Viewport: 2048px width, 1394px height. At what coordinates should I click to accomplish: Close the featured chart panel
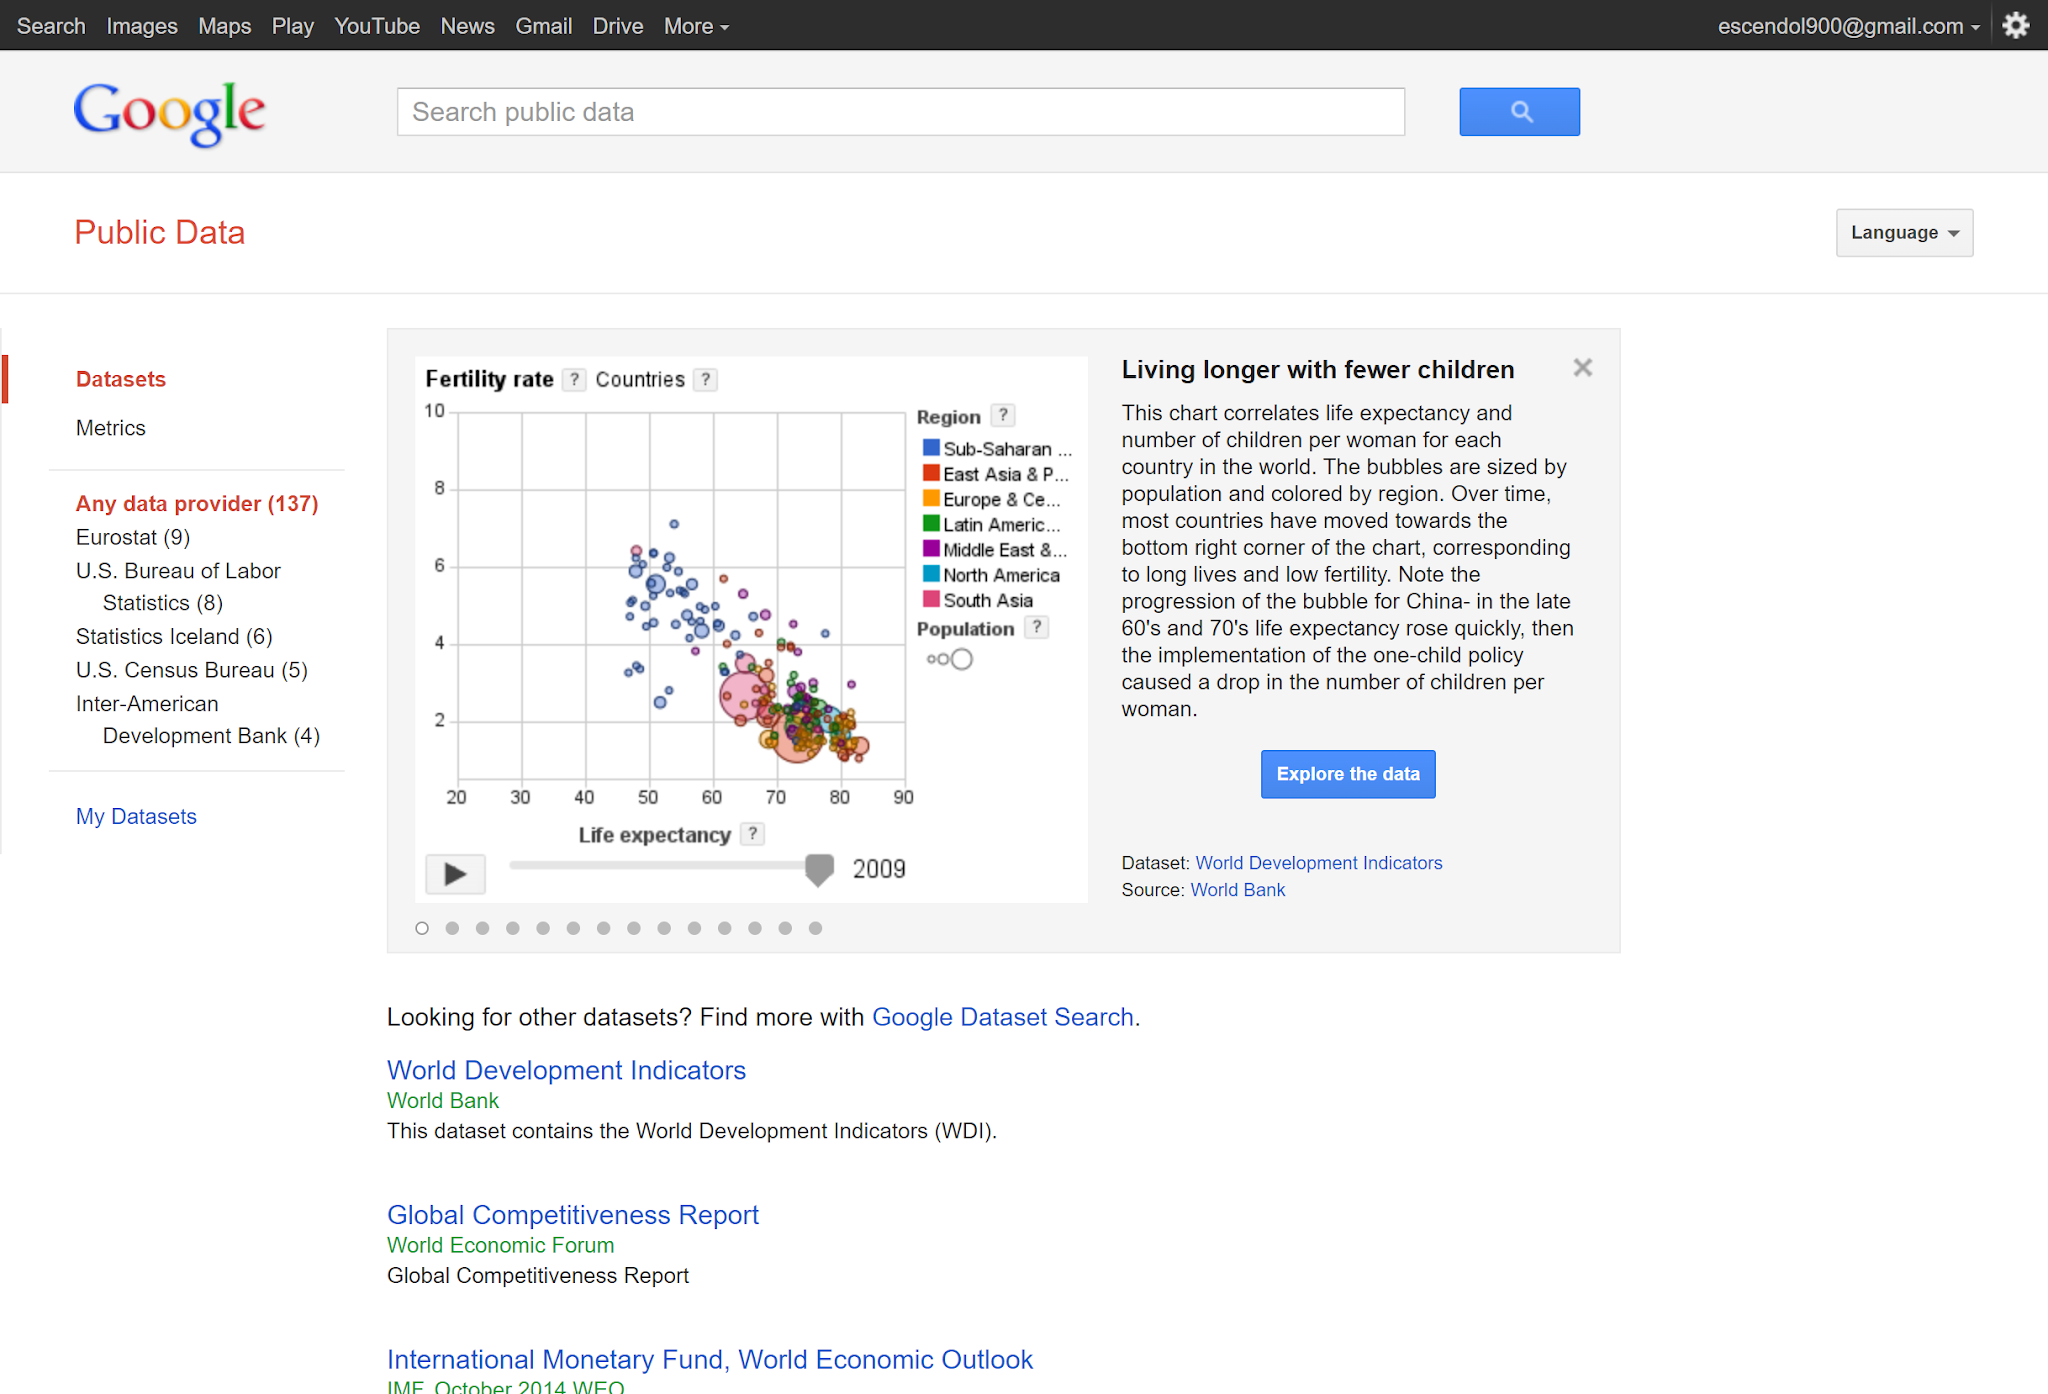(1582, 368)
